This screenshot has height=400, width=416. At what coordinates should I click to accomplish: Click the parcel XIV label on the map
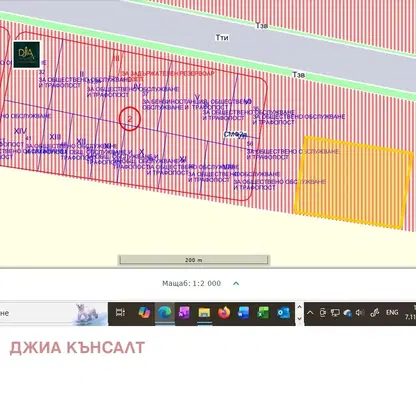tap(20, 131)
